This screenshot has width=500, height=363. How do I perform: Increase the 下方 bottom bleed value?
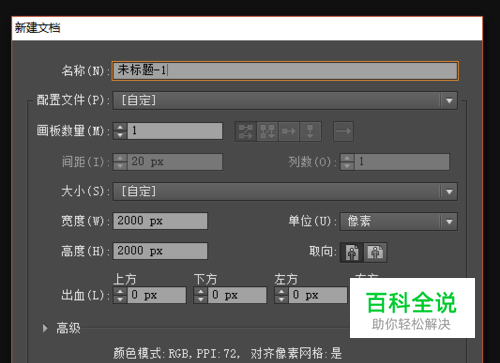click(x=201, y=291)
